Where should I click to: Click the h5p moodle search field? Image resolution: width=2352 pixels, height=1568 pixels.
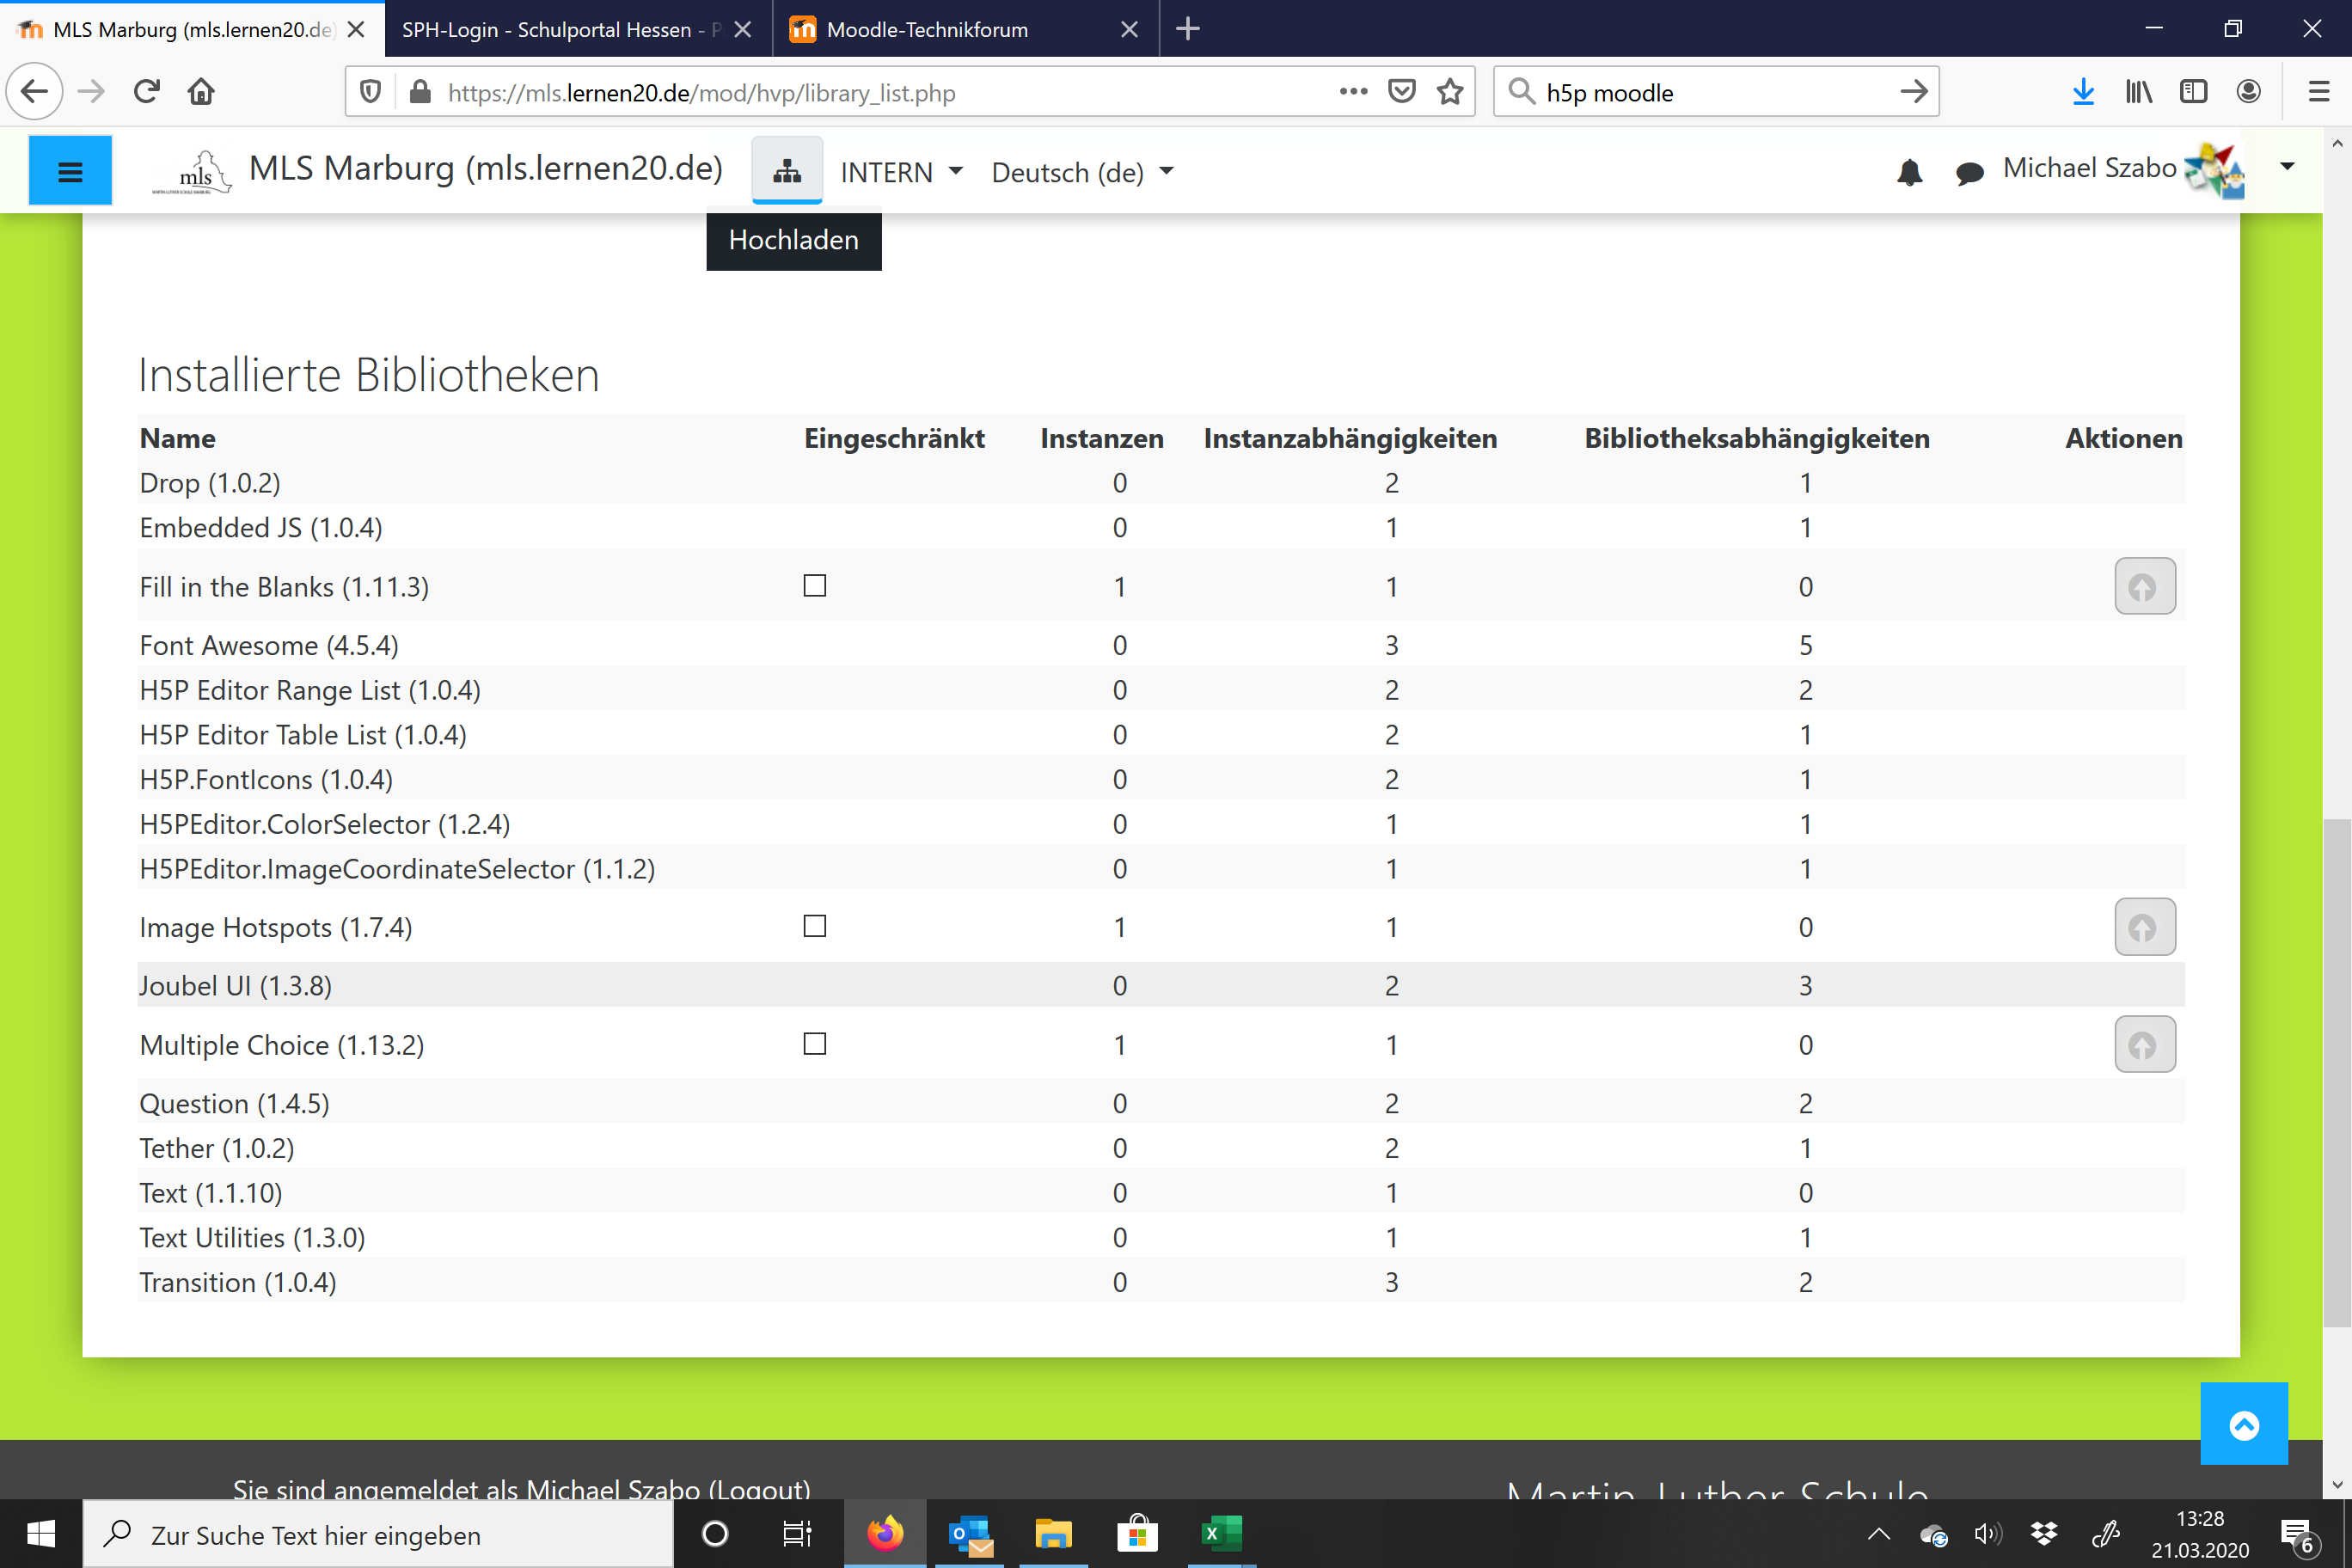tap(1715, 92)
